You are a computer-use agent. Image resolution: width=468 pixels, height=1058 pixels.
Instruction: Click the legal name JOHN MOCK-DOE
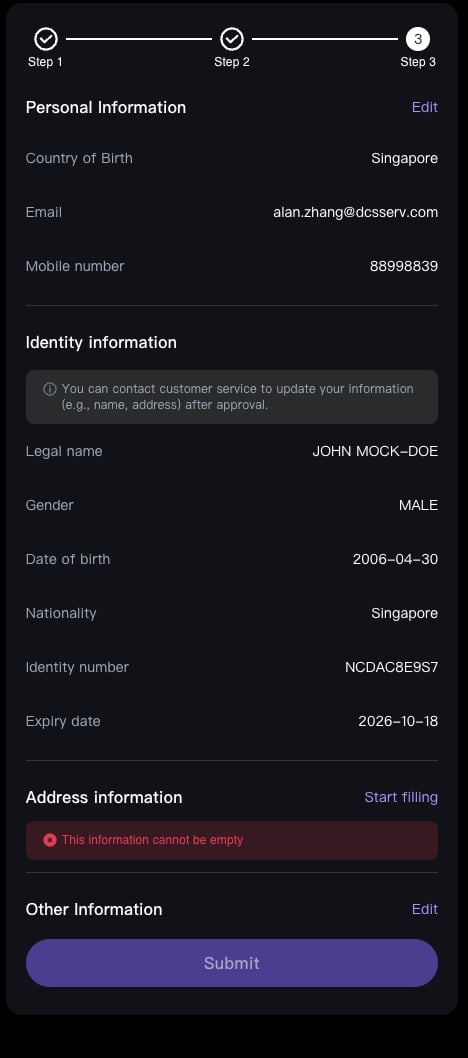click(x=376, y=451)
